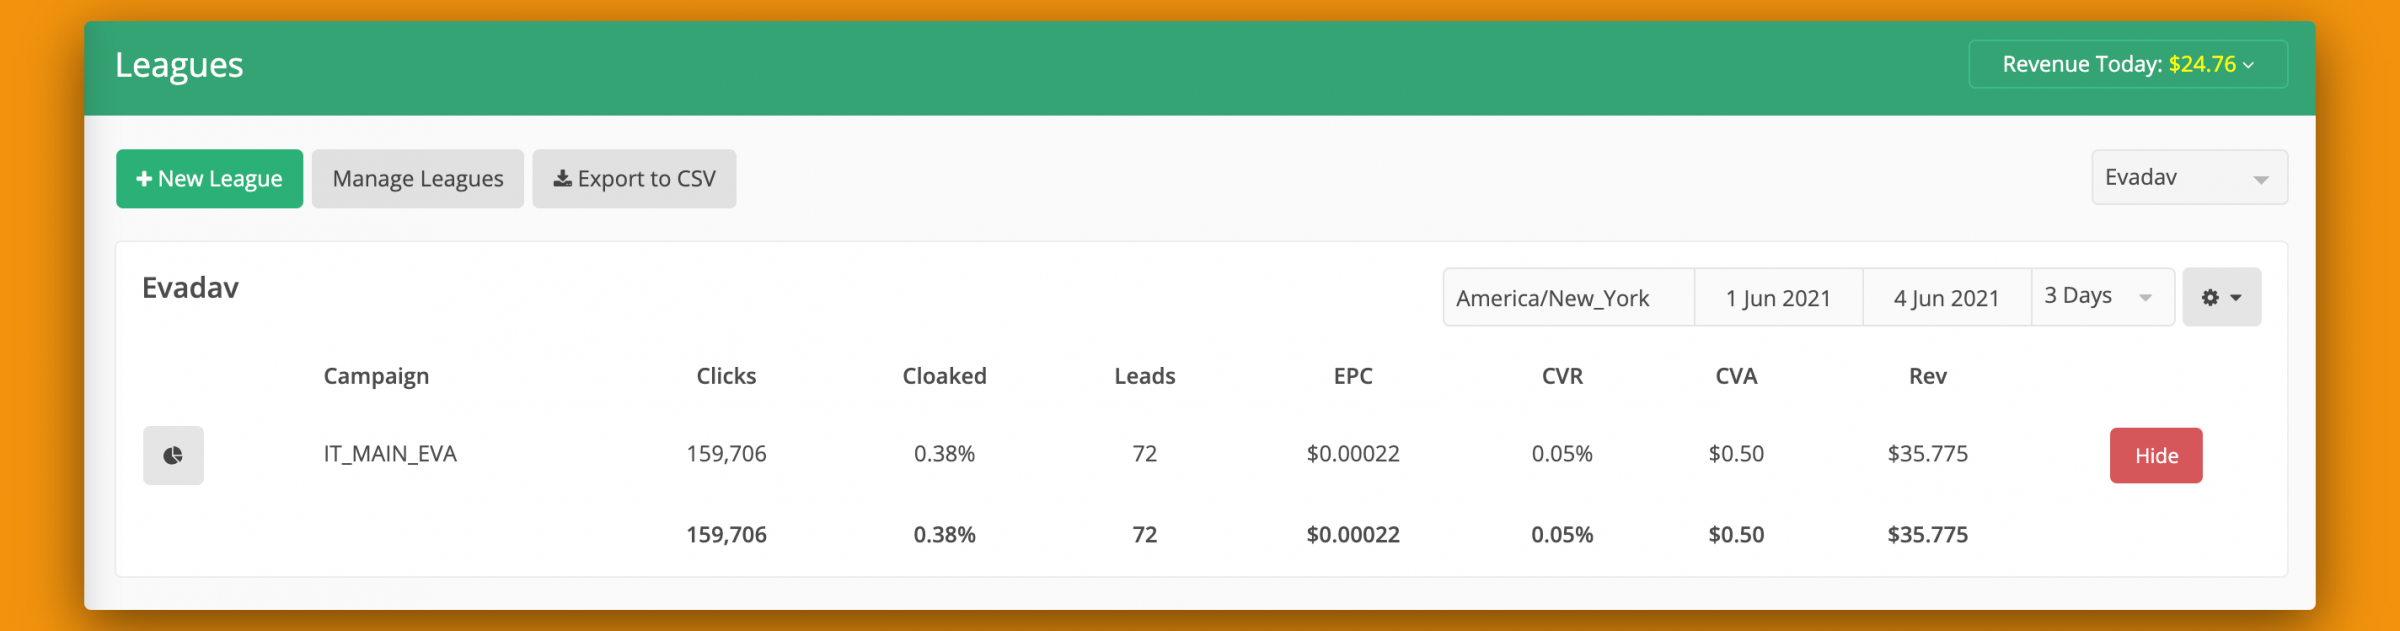The height and width of the screenshot is (631, 2400).
Task: Click the download icon on Export to CSV
Action: pos(563,179)
